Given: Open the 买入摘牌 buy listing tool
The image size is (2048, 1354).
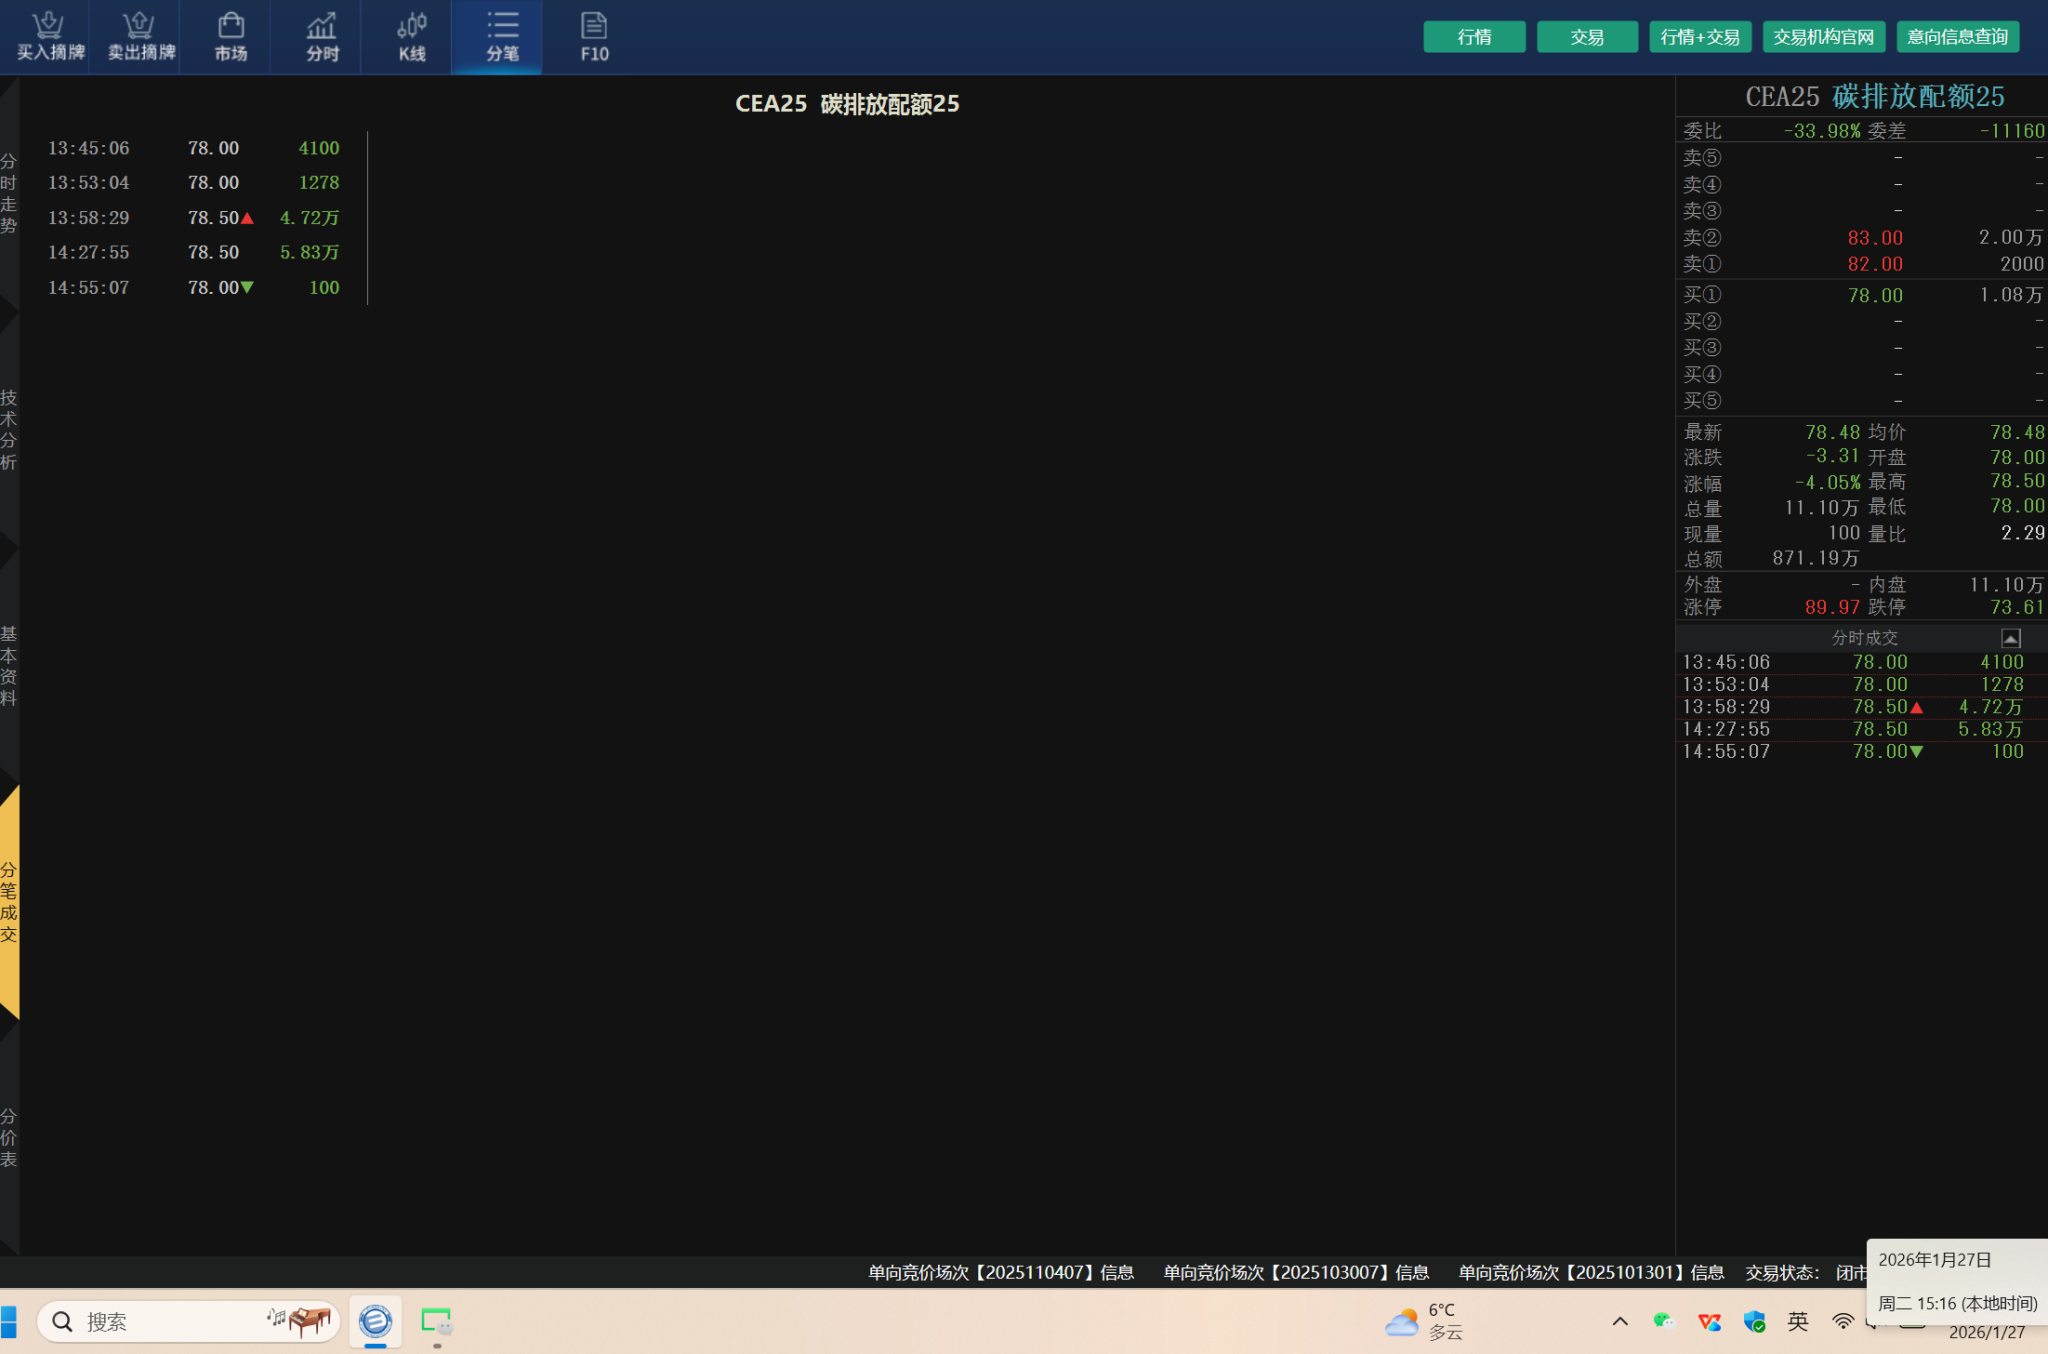Looking at the screenshot, I should click(49, 37).
